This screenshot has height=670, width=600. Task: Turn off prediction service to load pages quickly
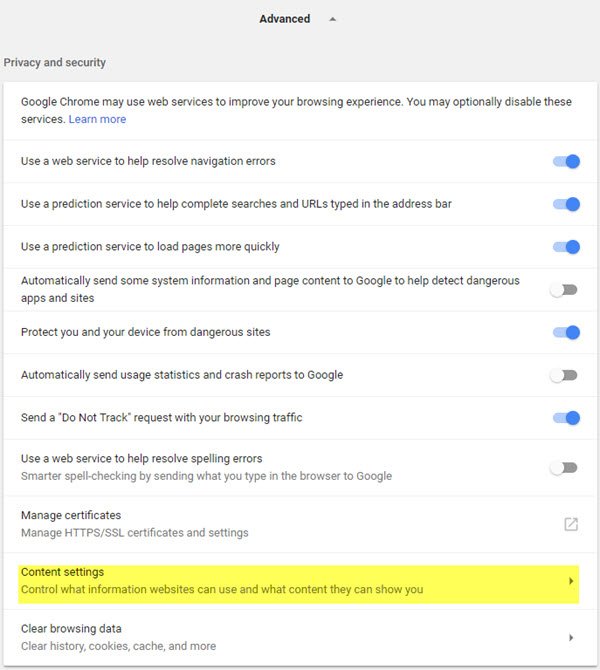(x=566, y=247)
